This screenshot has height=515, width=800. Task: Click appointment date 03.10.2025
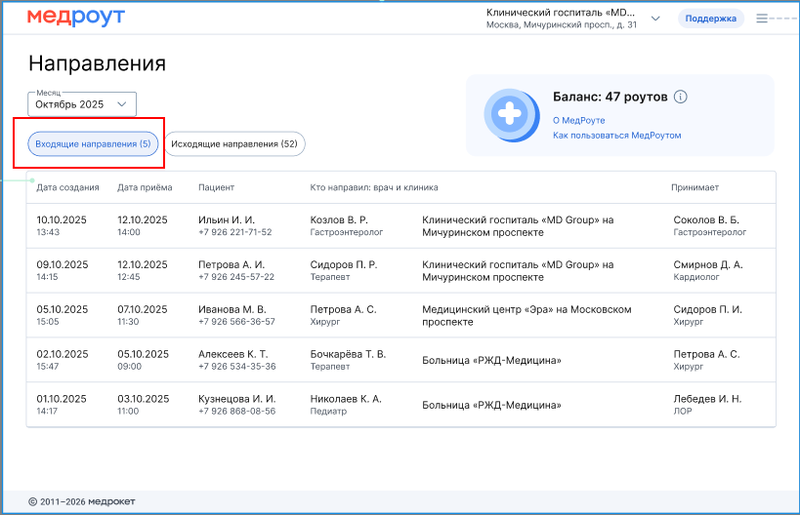tap(143, 399)
